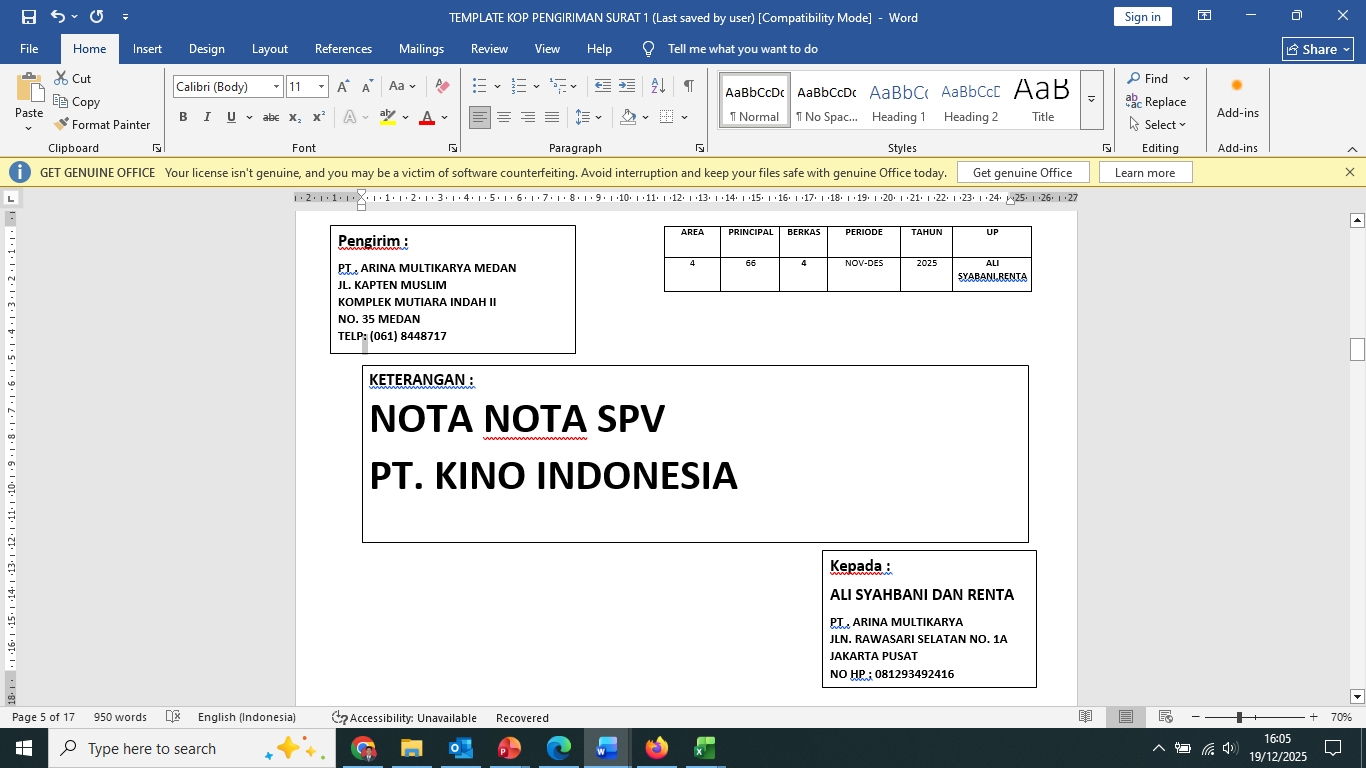The width and height of the screenshot is (1366, 768).
Task: Click the Align Right icon
Action: (x=528, y=117)
